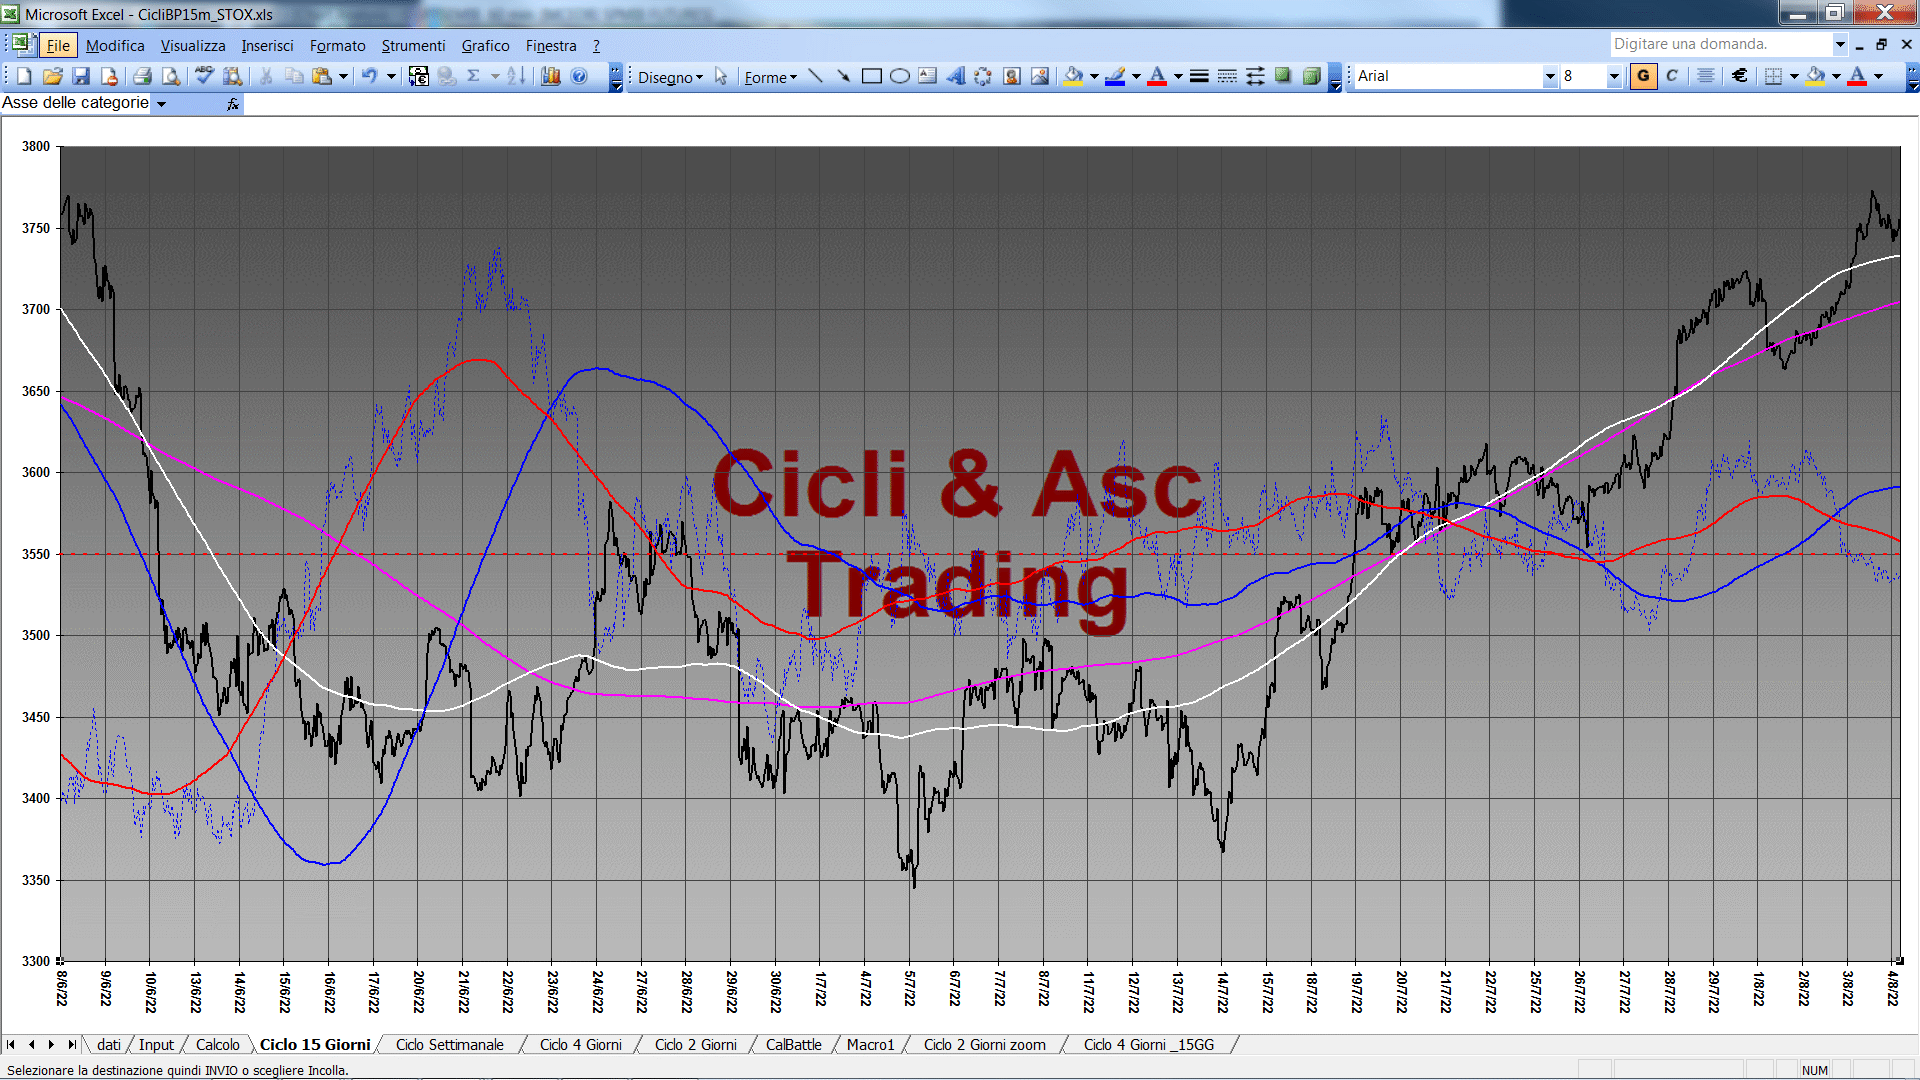Screen dimensions: 1920x1080
Task: Open the File menu
Action: tap(58, 45)
